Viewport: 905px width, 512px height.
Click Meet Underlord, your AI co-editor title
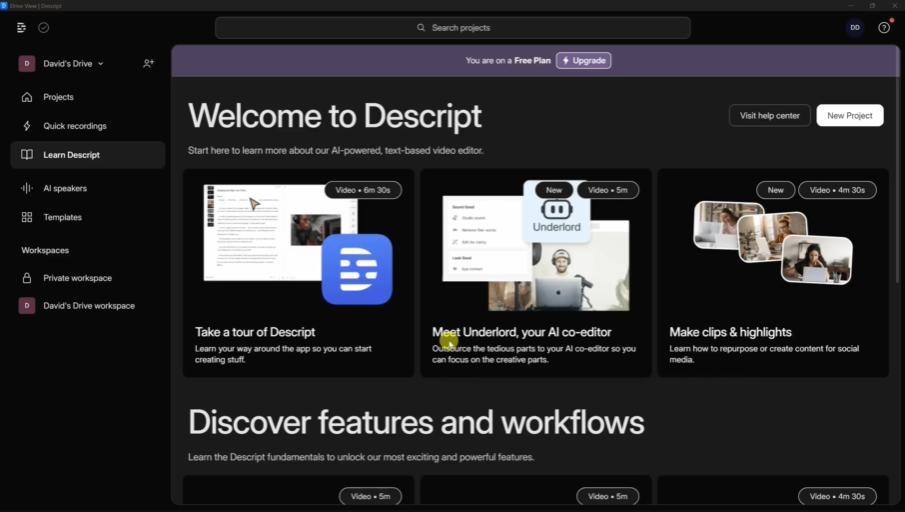coord(522,332)
